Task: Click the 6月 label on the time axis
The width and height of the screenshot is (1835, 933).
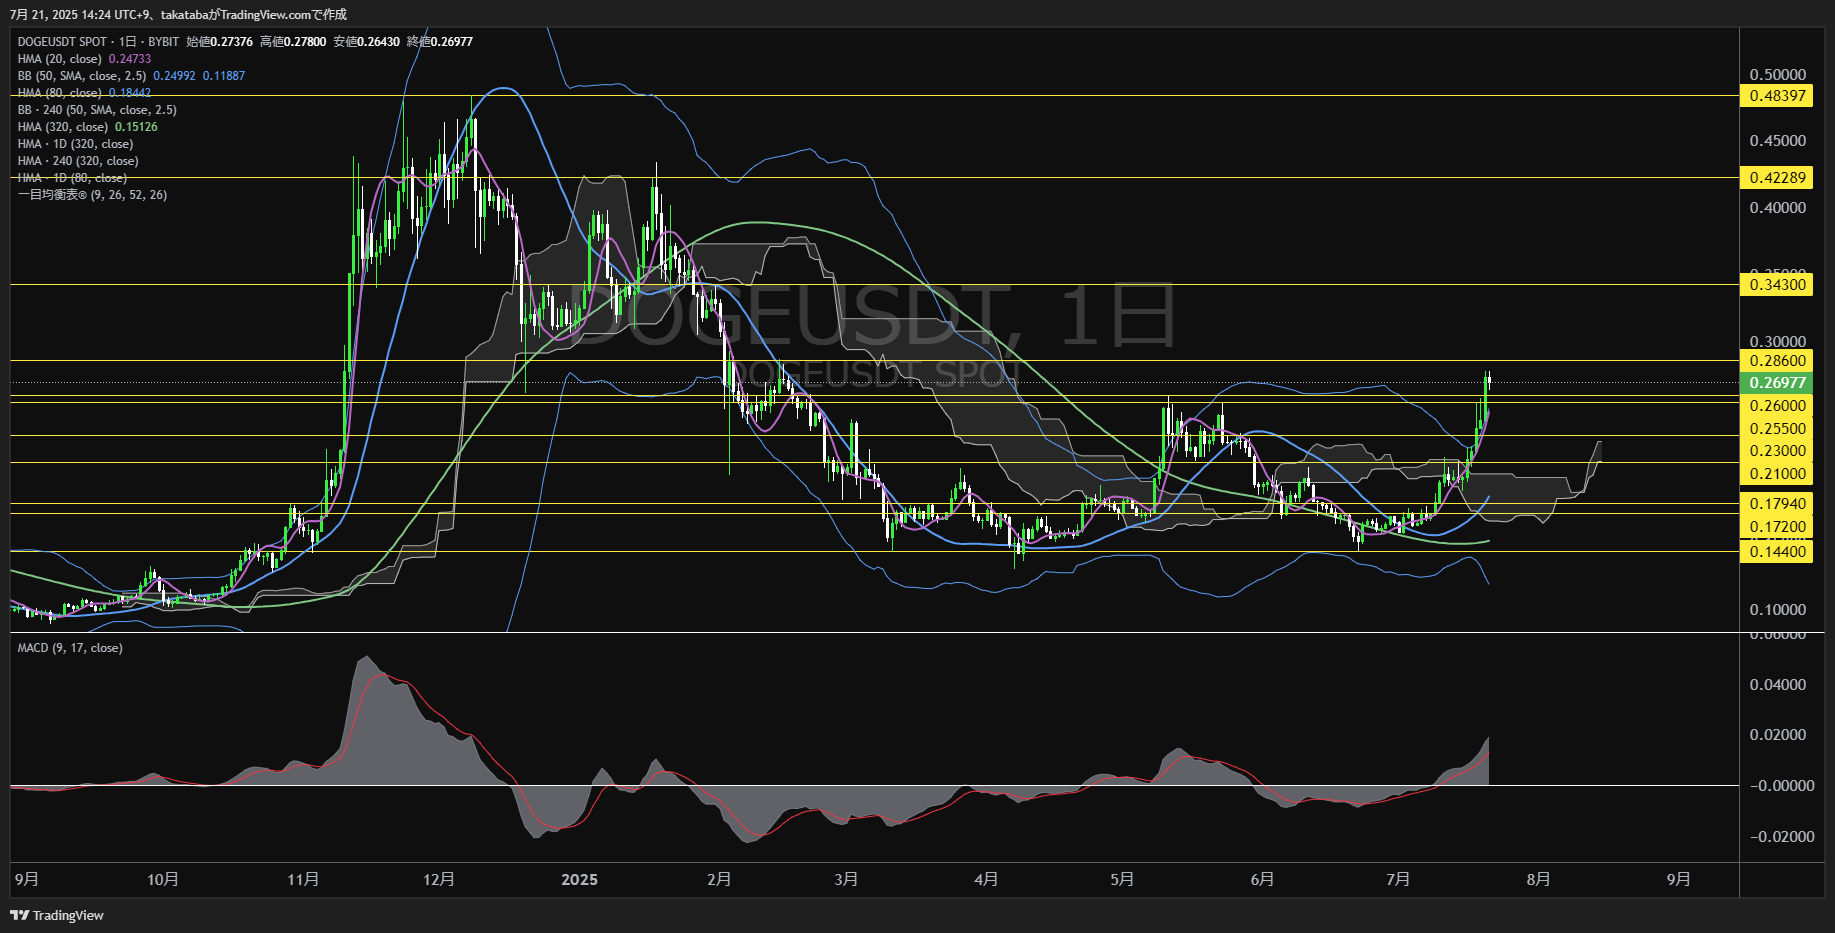Action: 1263,880
